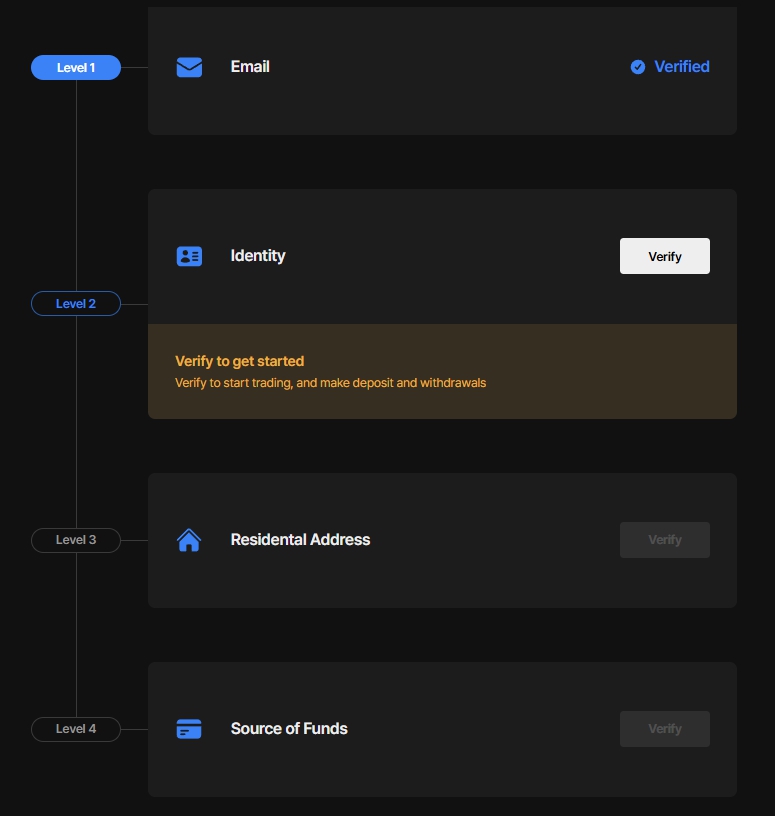The width and height of the screenshot is (775, 816).
Task: Click the Email envelope icon
Action: [x=189, y=67]
